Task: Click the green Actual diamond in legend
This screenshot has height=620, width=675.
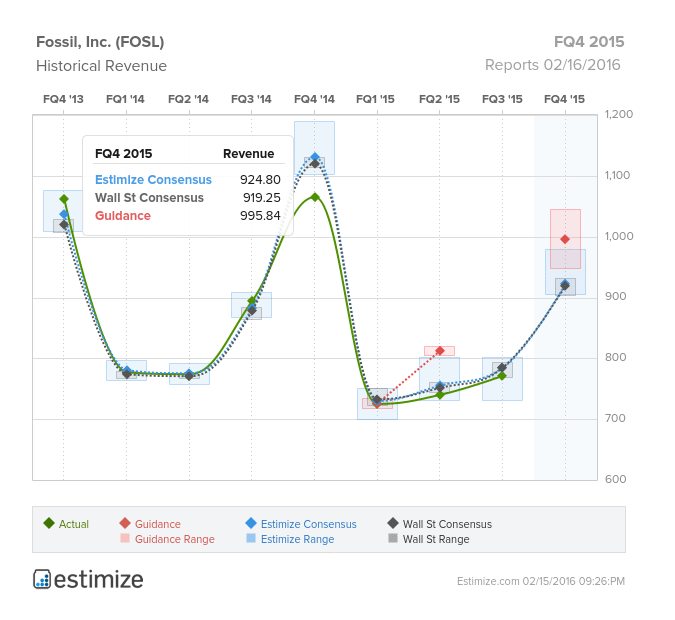Action: coord(49,523)
